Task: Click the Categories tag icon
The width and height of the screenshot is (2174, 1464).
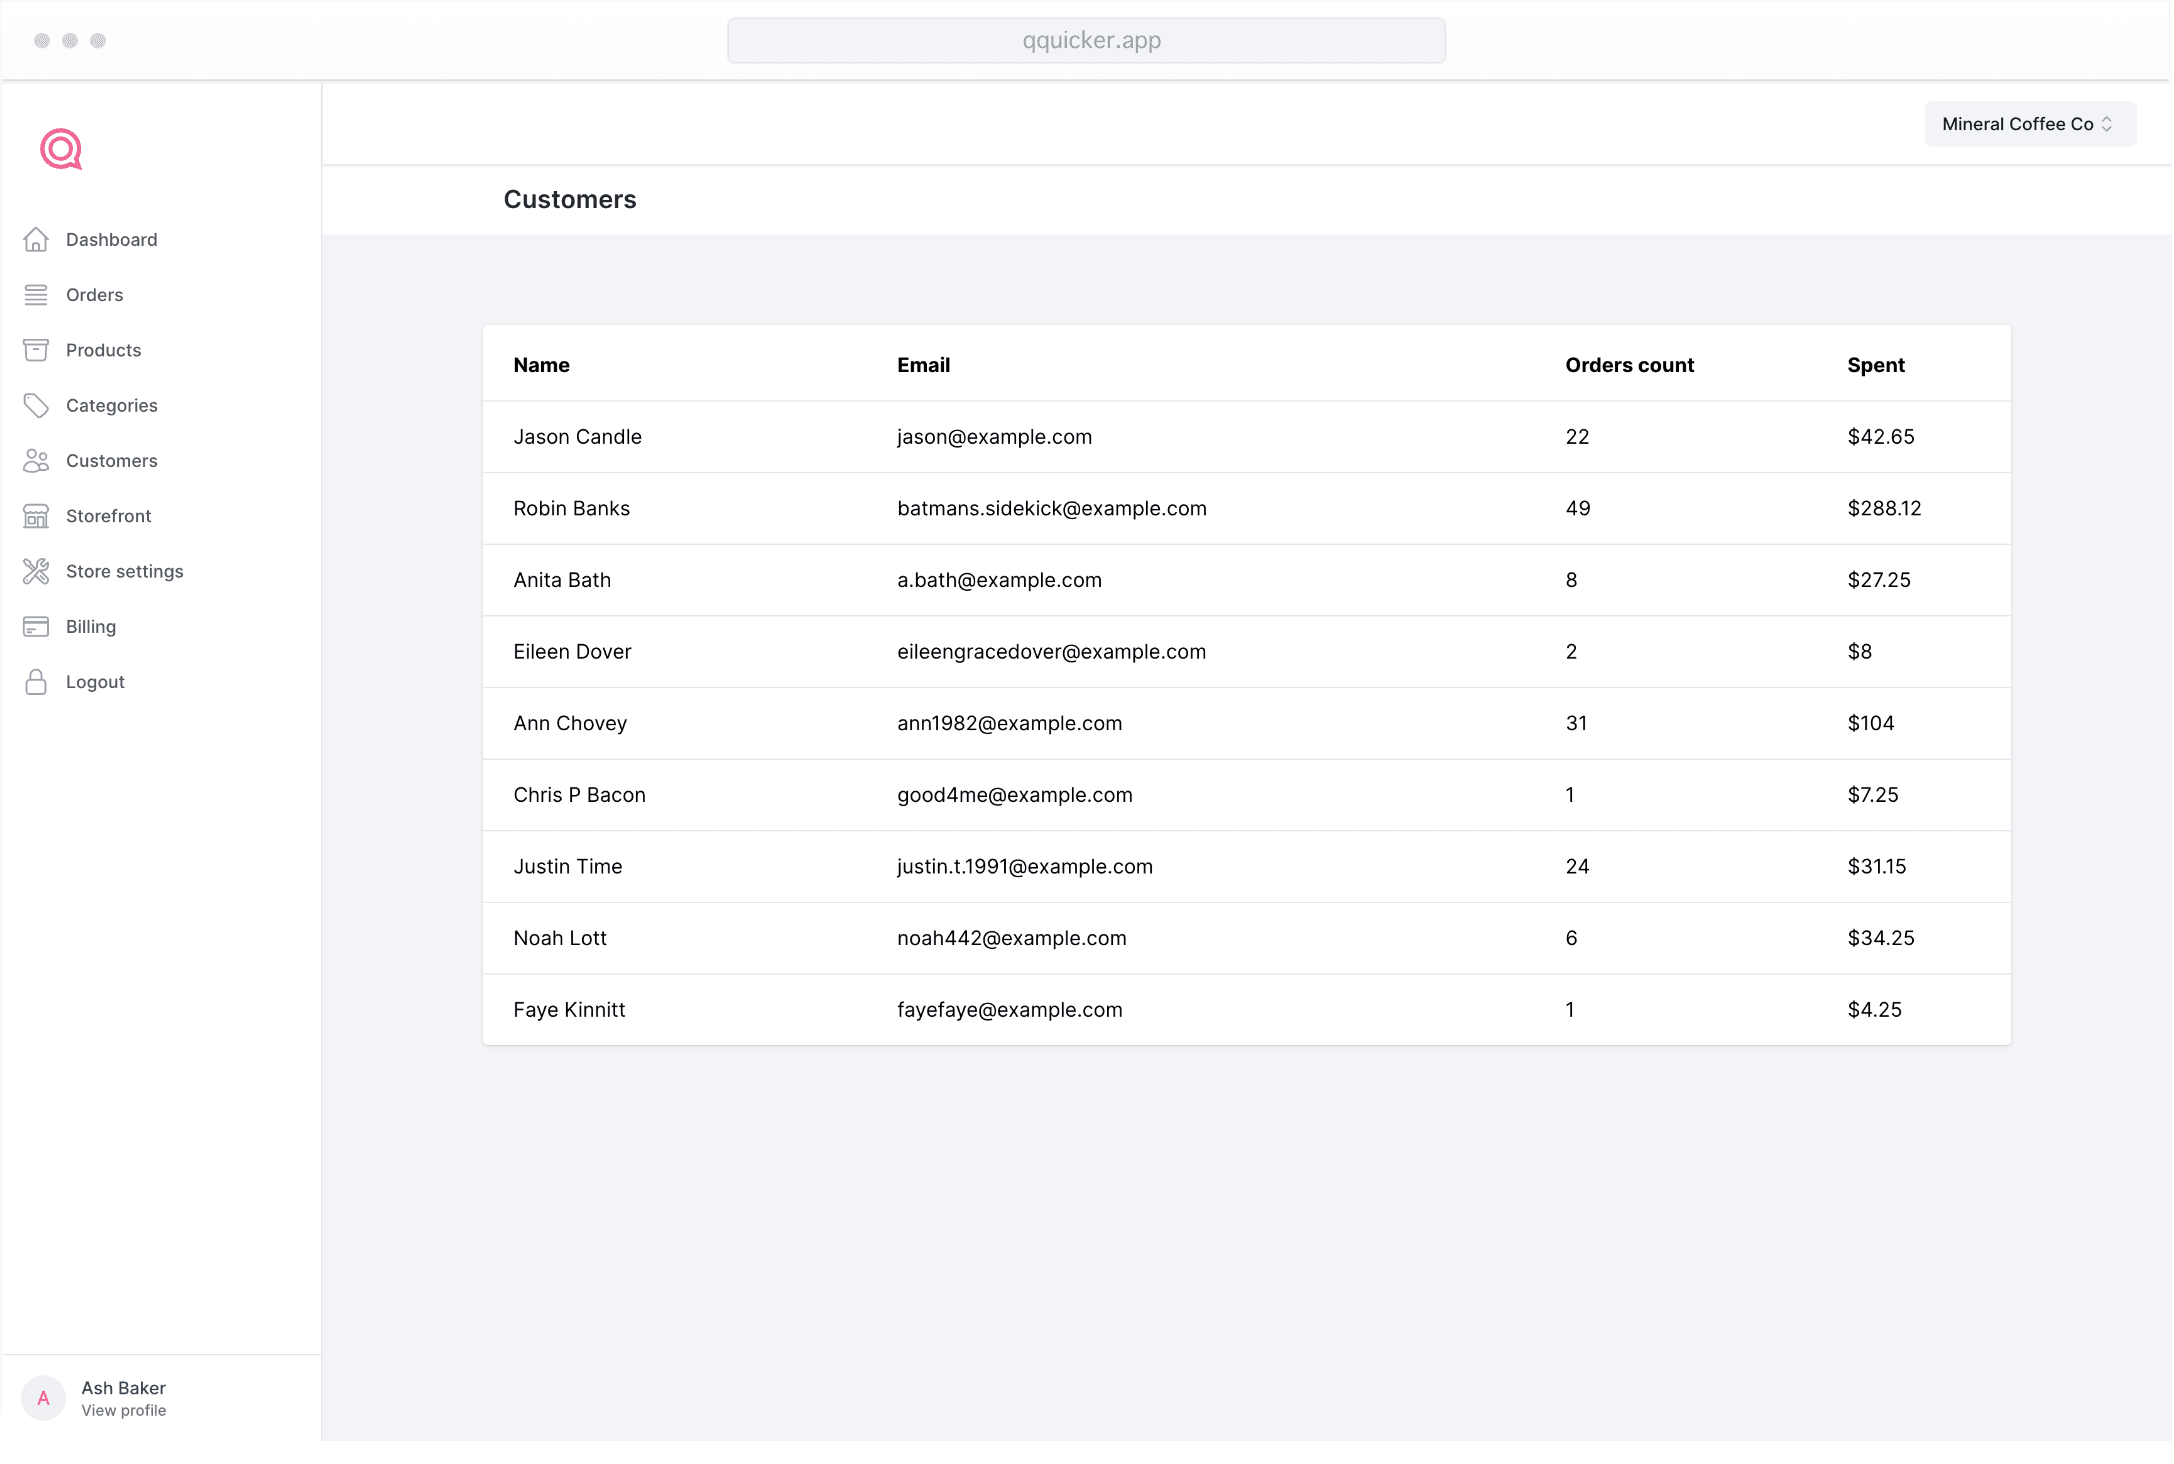Action: click(x=36, y=405)
